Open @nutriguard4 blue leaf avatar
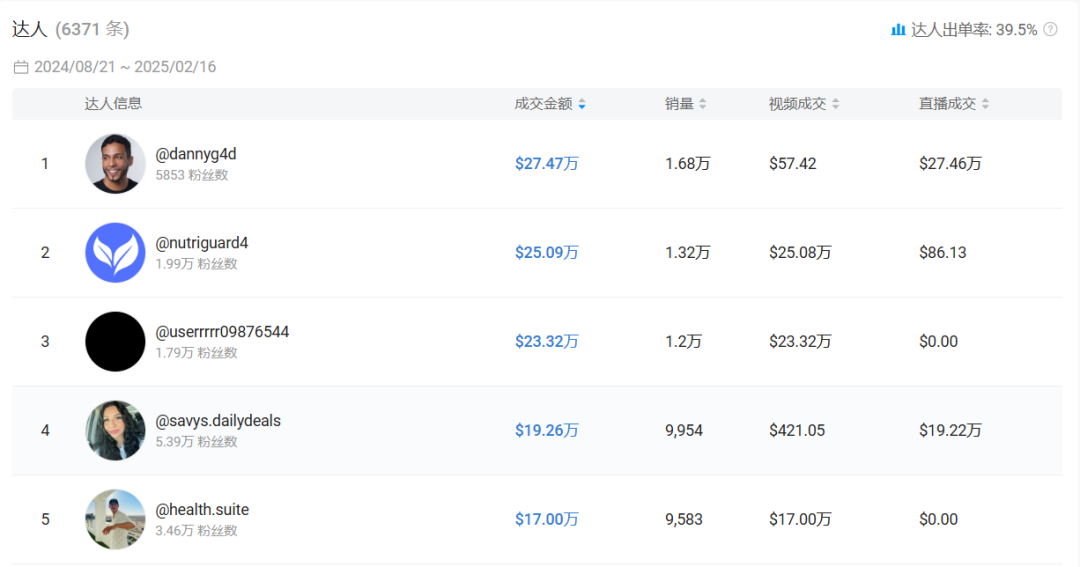This screenshot has width=1080, height=567. 115,252
